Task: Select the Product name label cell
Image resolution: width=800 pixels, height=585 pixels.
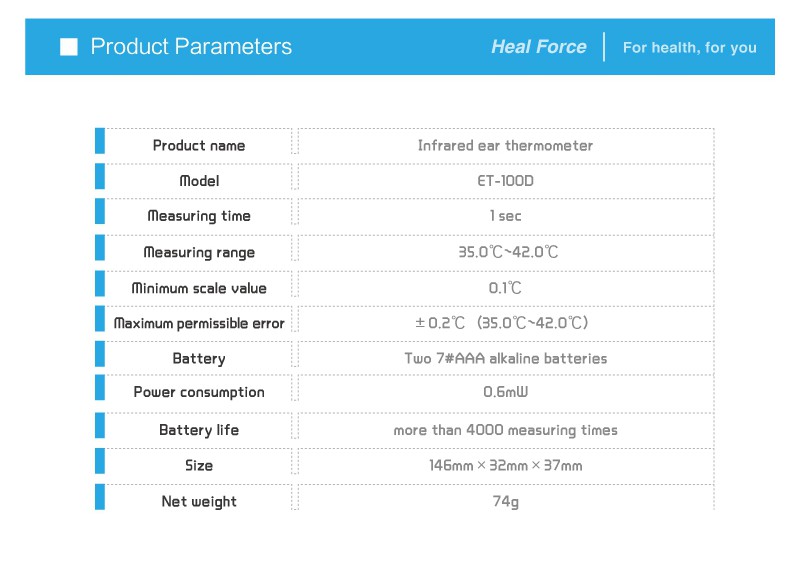Action: [x=199, y=146]
